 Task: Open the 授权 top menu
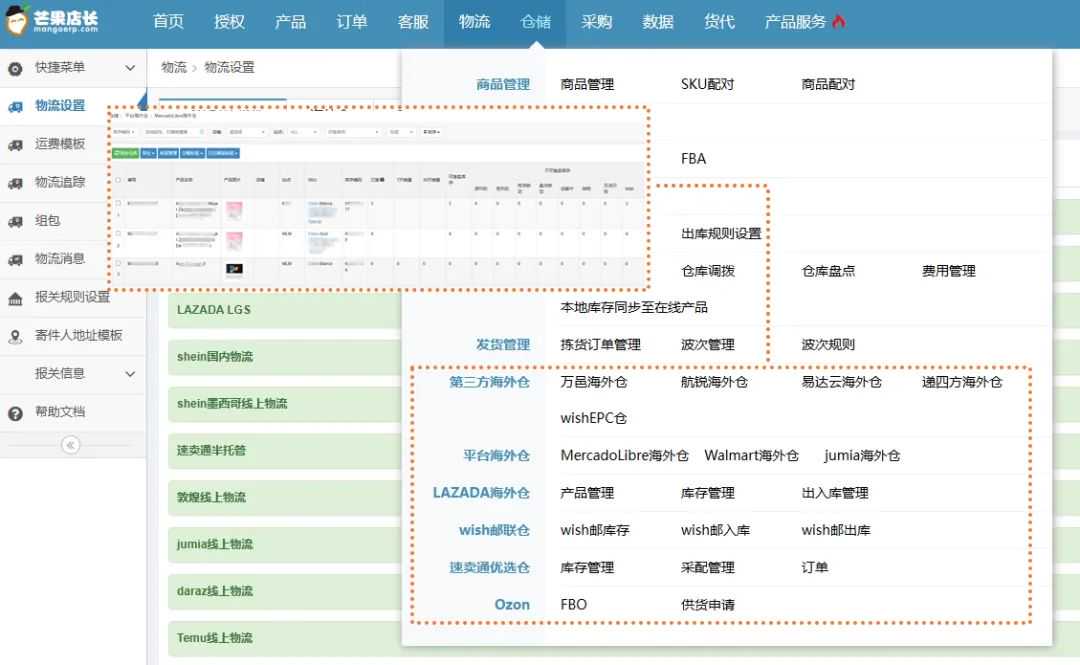point(229,21)
